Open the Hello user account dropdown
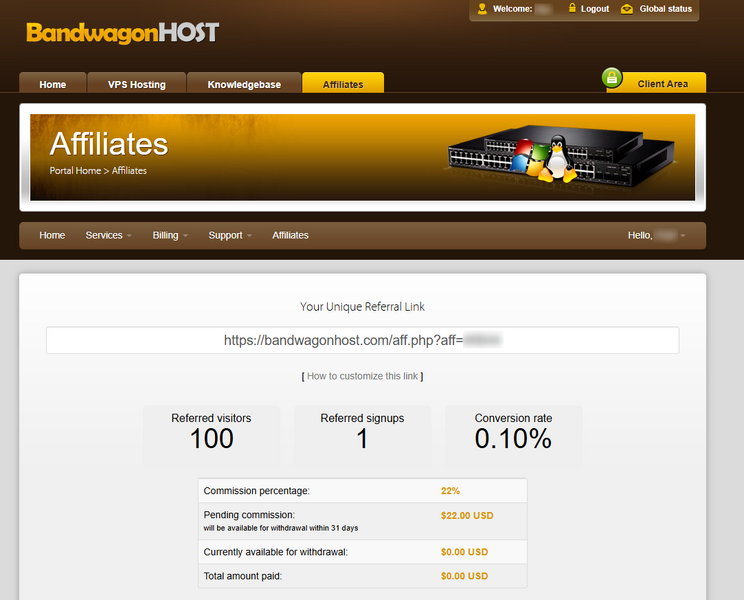 (x=656, y=236)
